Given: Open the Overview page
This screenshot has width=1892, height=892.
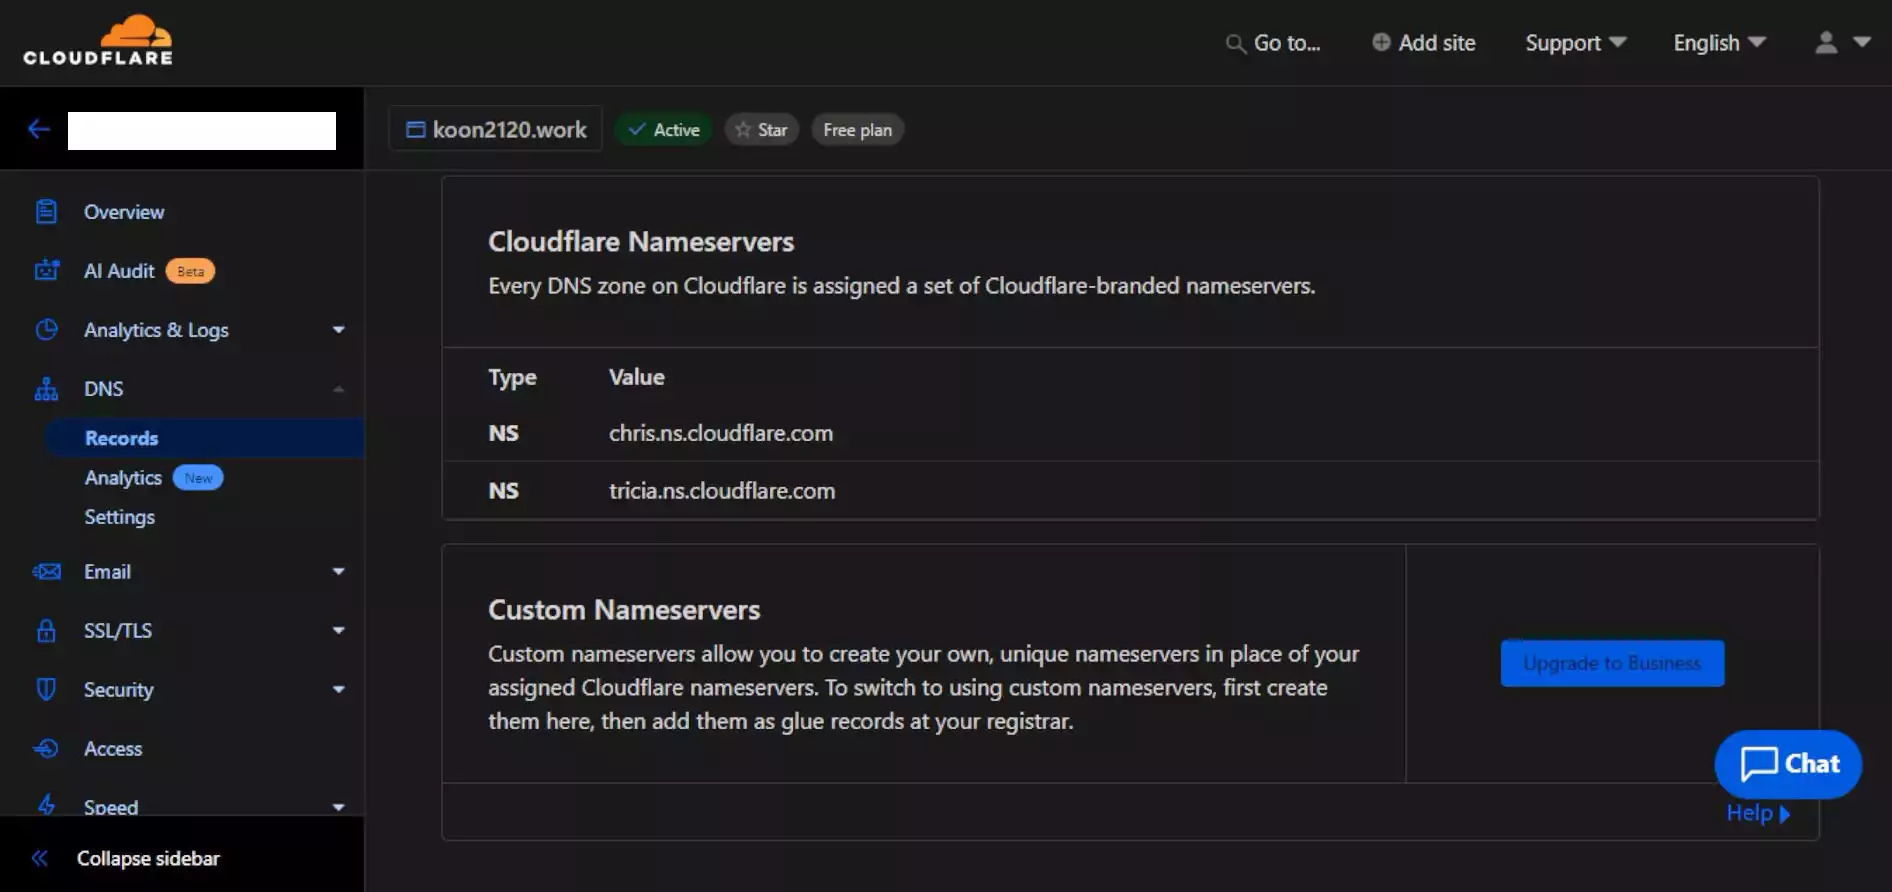Looking at the screenshot, I should click(124, 212).
